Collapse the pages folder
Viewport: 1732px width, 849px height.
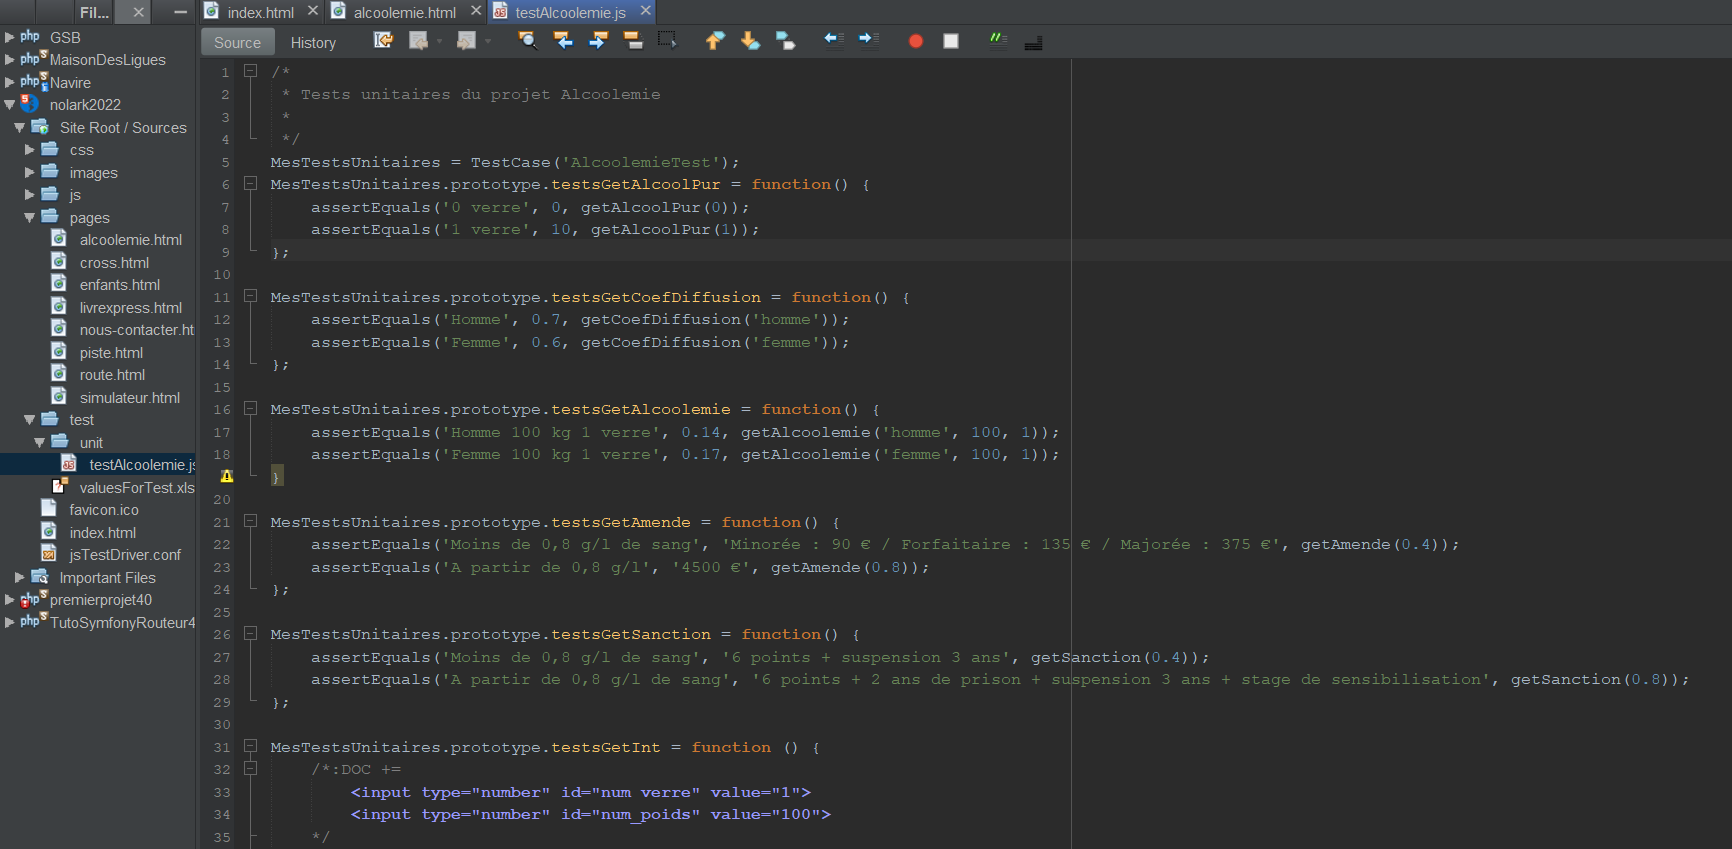[x=30, y=217]
